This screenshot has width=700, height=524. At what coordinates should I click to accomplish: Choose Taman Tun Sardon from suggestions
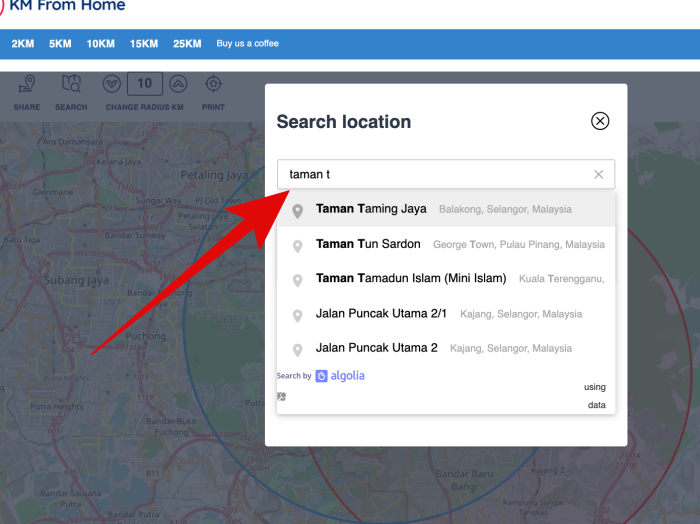coord(368,244)
